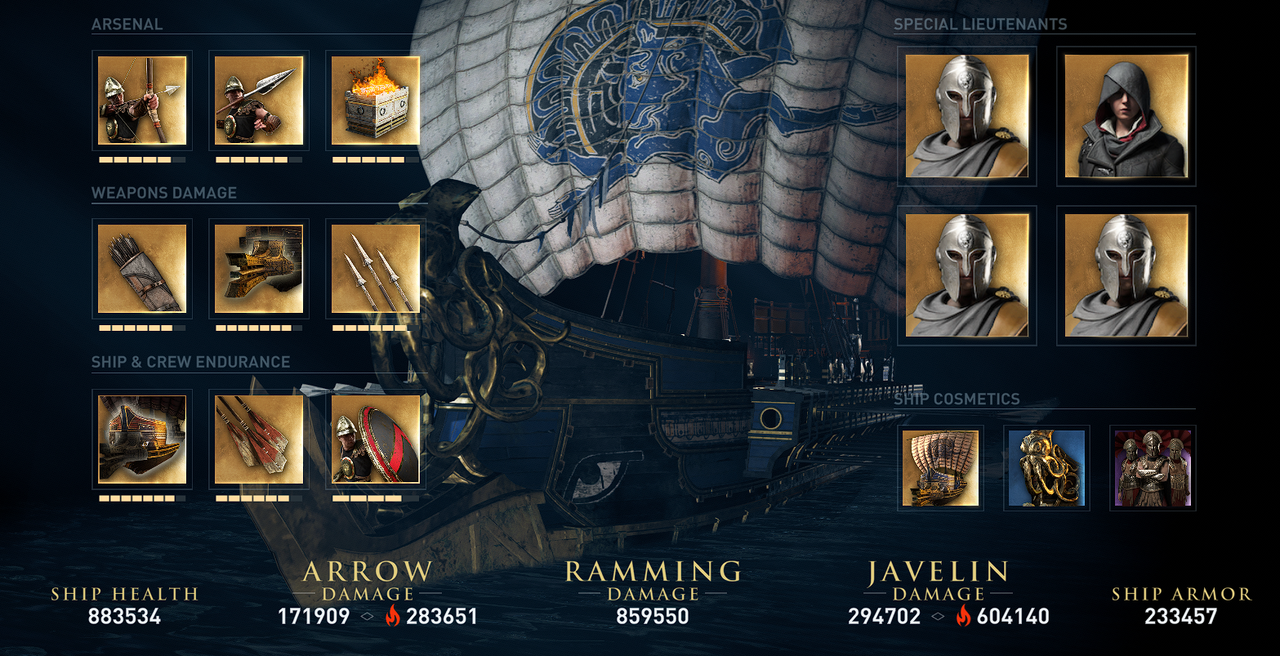
Task: Select the hooded special lieutenant portrait
Action: (1126, 116)
